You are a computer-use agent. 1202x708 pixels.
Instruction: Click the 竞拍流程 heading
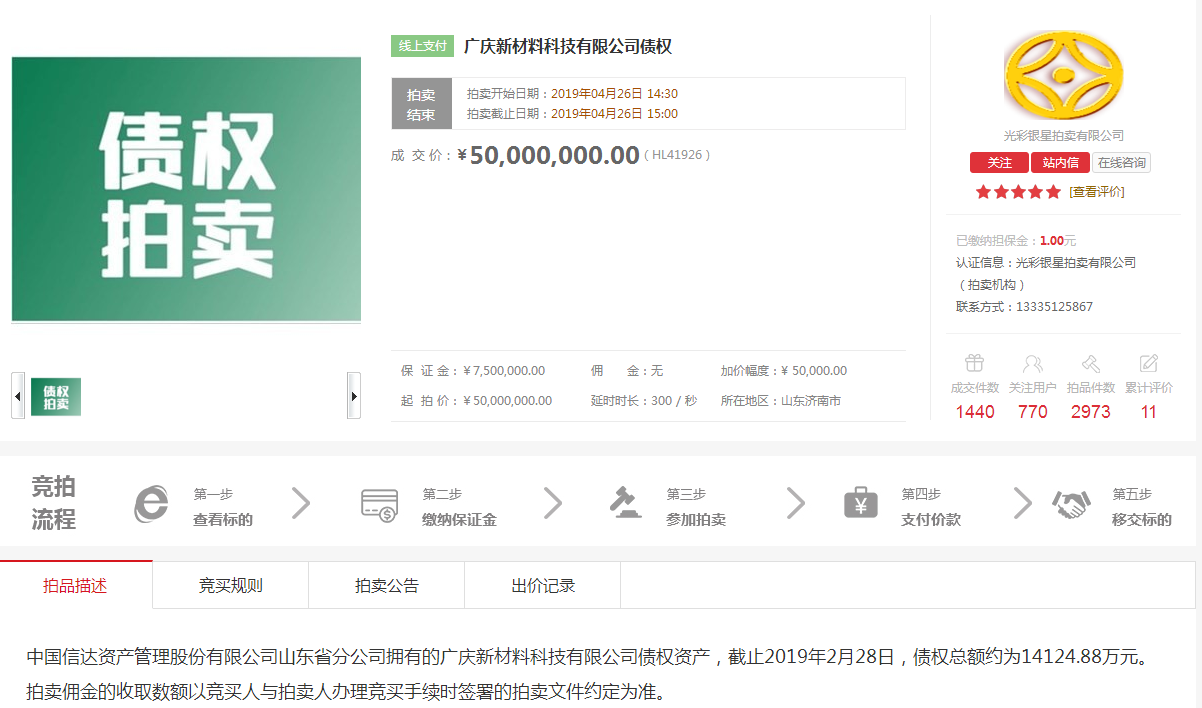tap(54, 503)
